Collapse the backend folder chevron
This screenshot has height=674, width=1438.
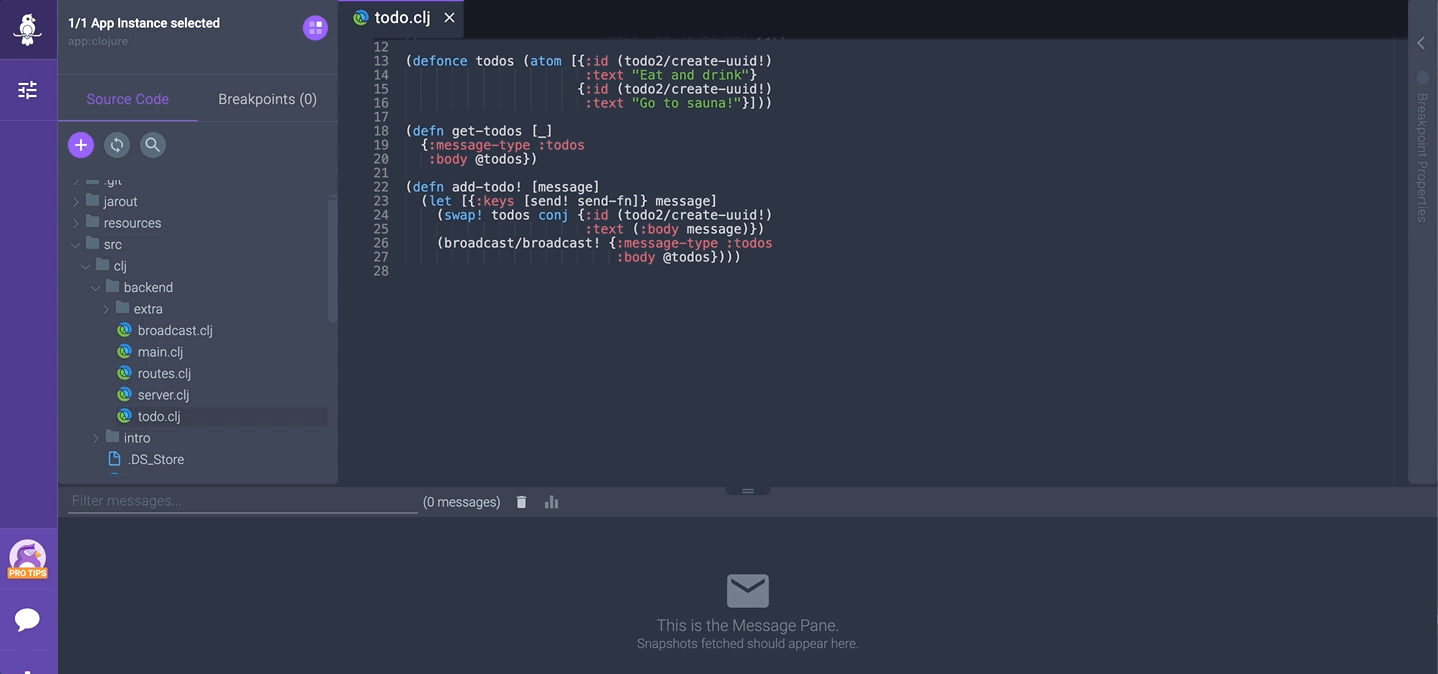pyautogui.click(x=96, y=288)
